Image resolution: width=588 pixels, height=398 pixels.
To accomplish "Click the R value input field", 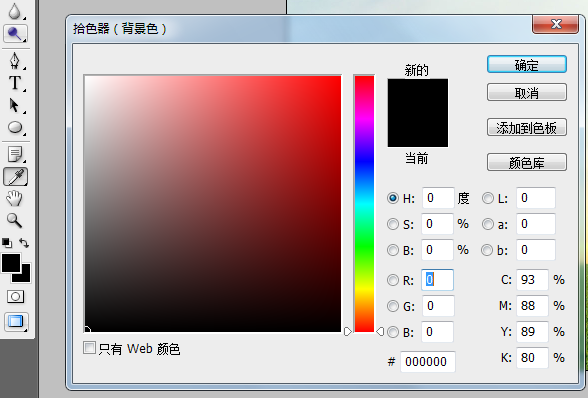I will click(437, 280).
